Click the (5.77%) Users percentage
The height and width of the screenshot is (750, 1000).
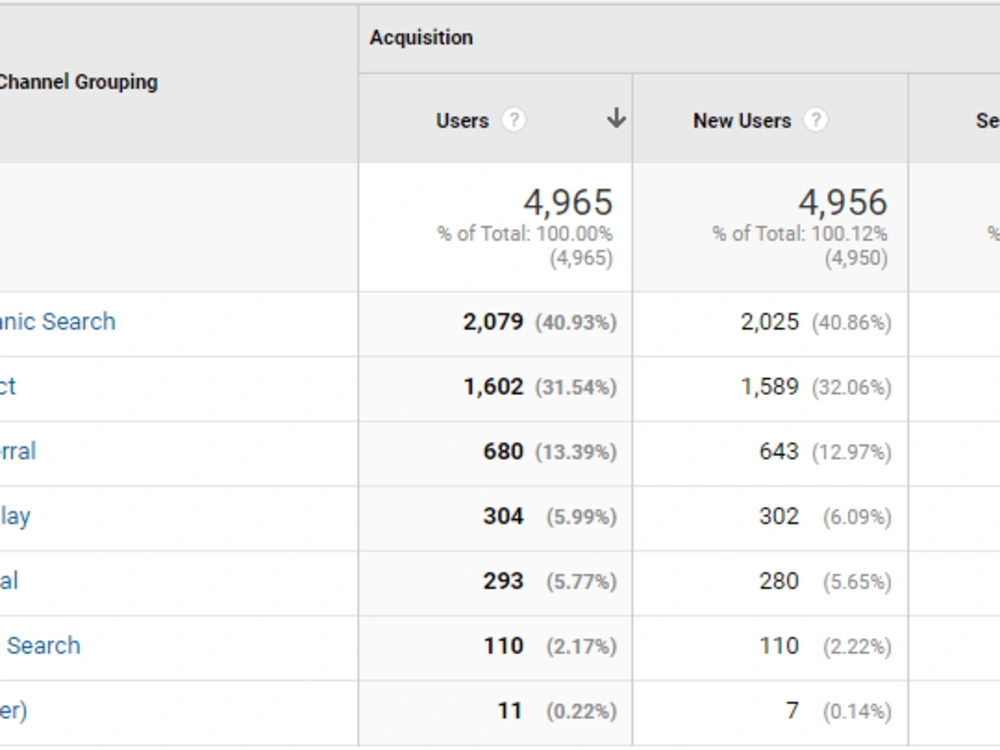[582, 582]
